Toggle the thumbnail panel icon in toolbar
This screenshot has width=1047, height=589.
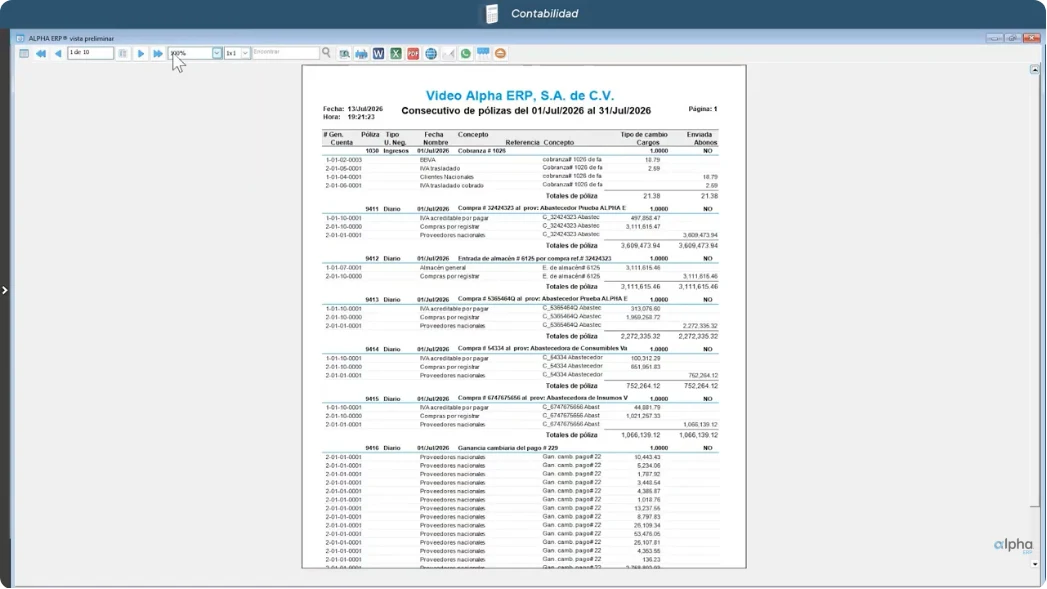24,53
